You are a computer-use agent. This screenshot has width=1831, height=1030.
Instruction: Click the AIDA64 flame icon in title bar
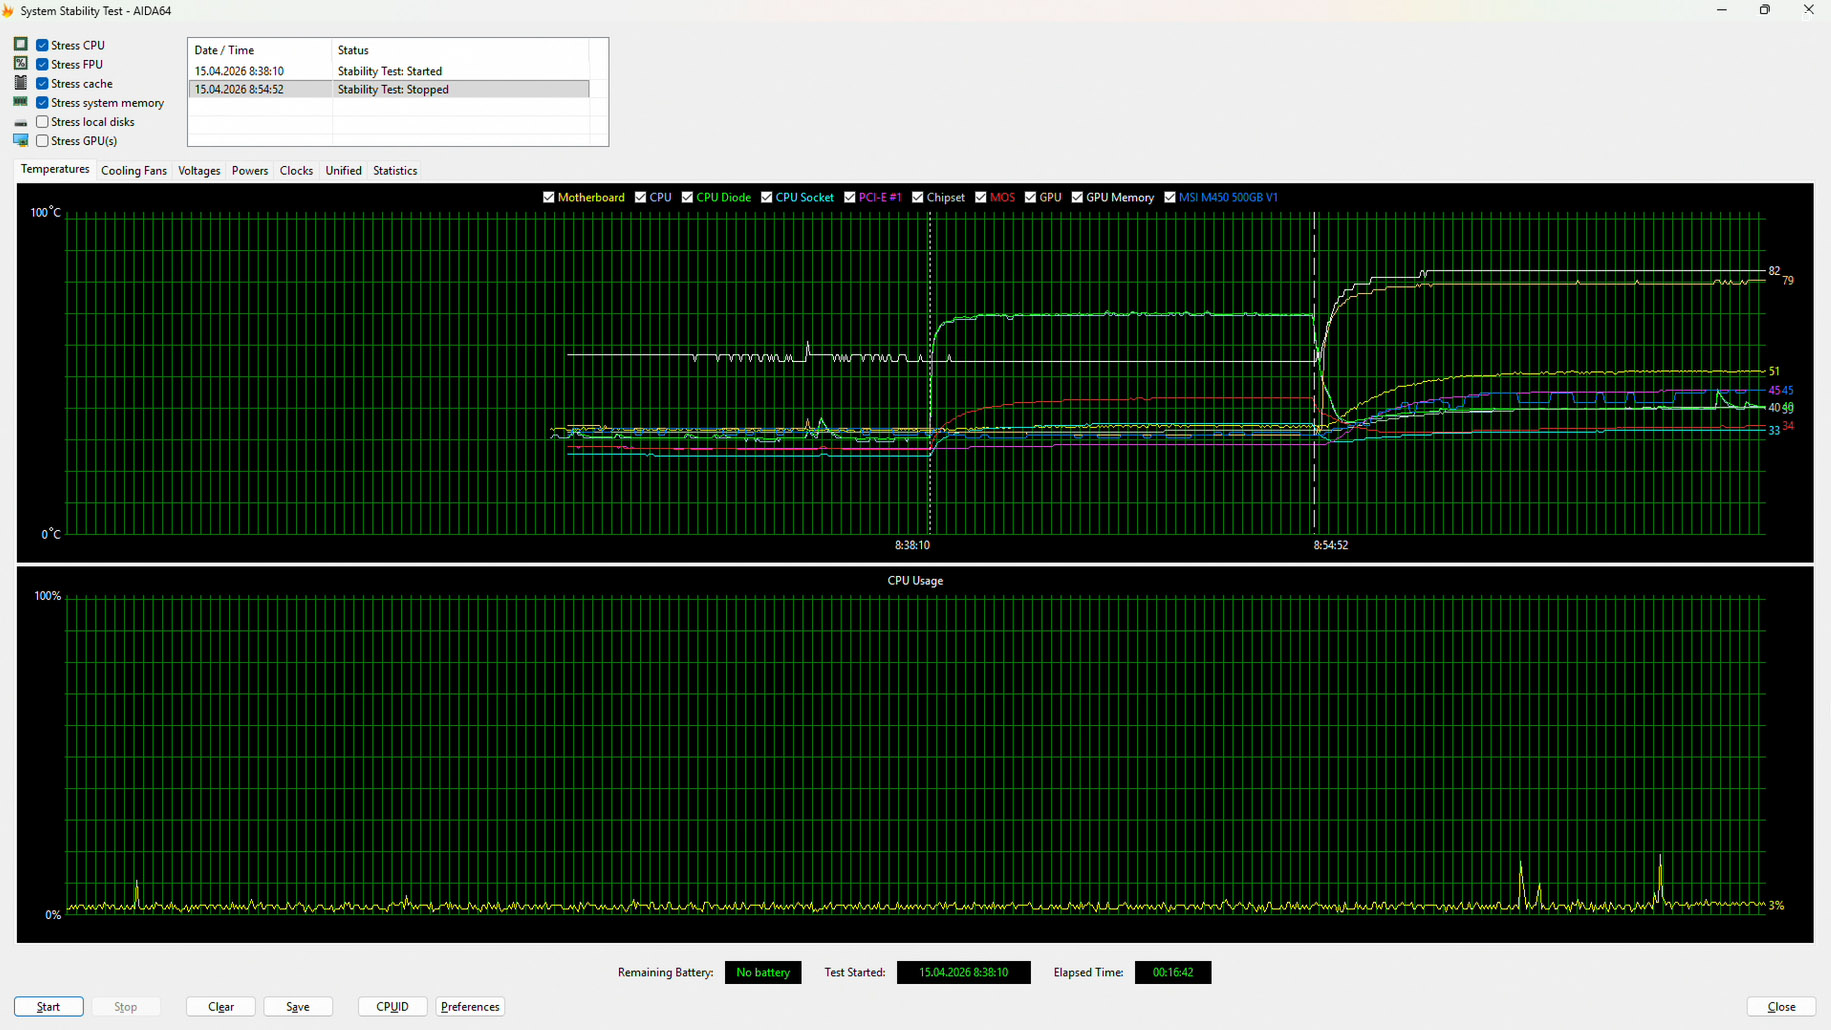coord(8,11)
